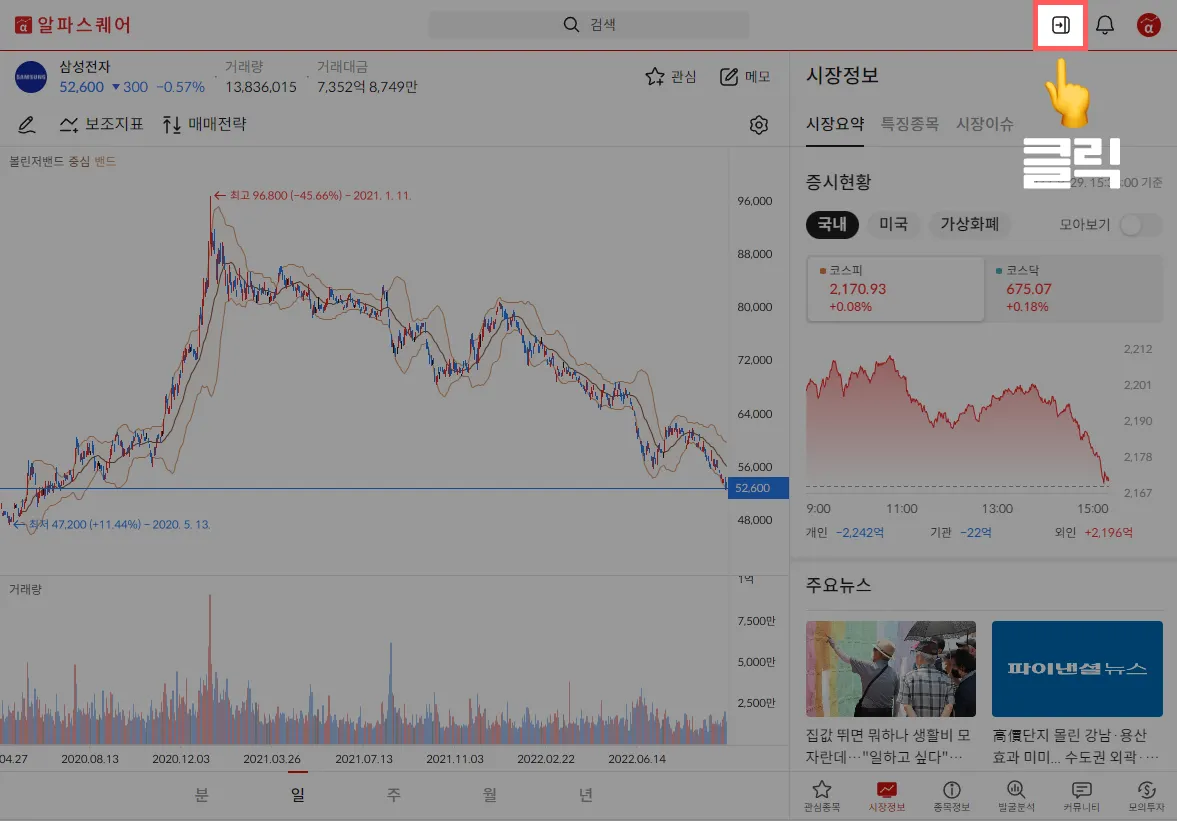Image resolution: width=1177 pixels, height=821 pixels.
Task: Add 삼성전자 to 관심 favorites
Action: (671, 77)
